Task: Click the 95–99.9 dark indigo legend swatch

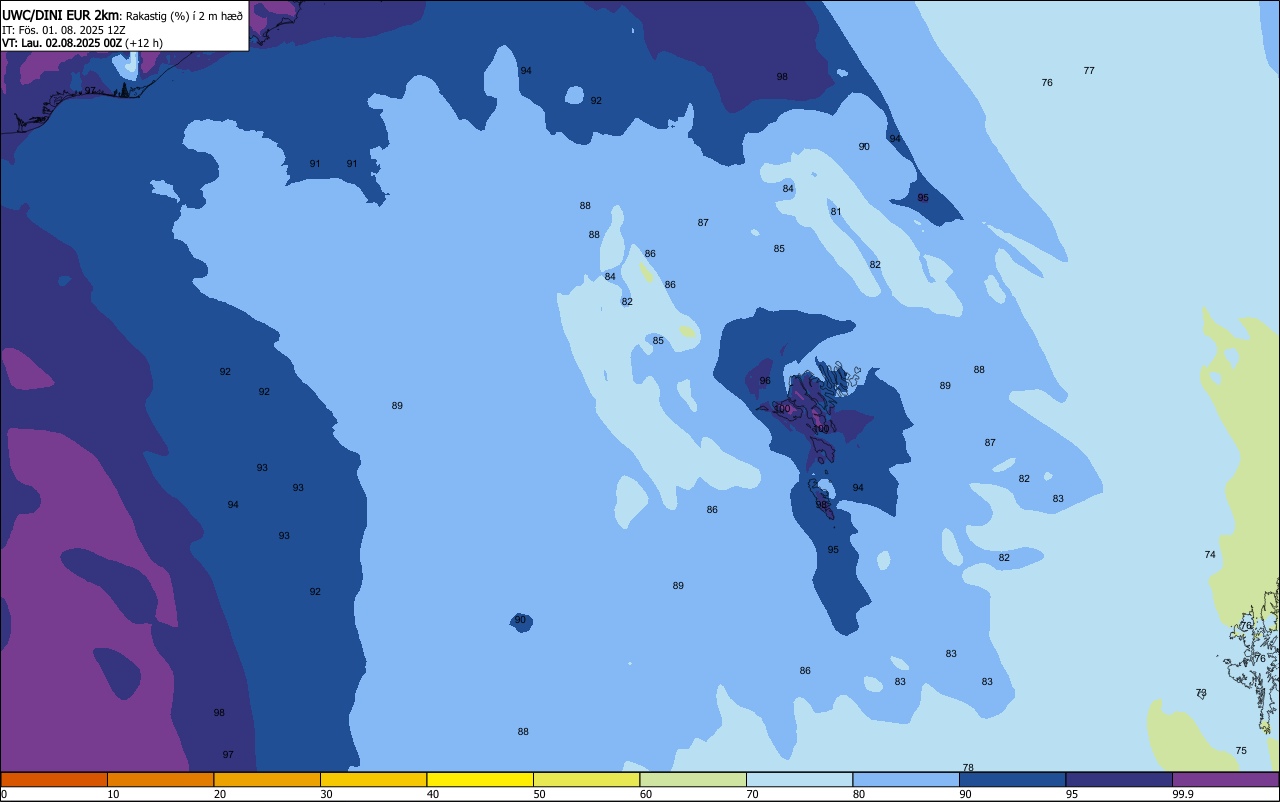Action: click(x=1119, y=779)
